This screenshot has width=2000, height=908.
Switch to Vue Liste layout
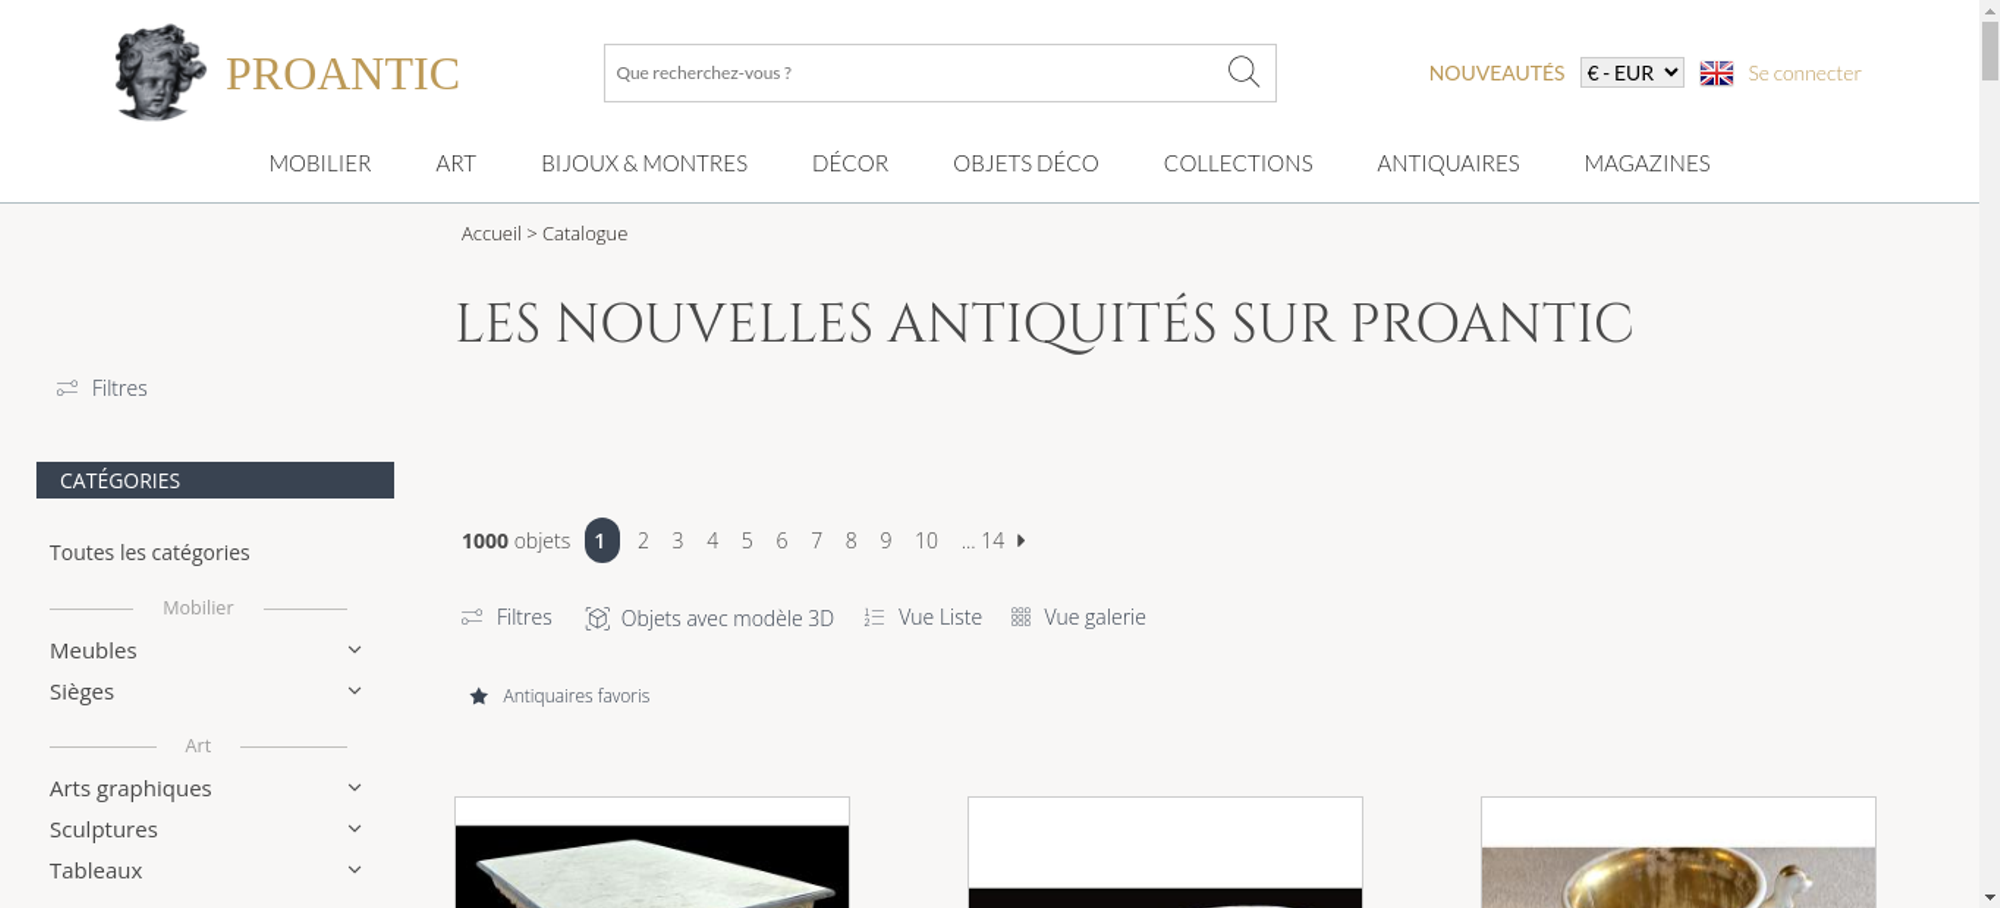(922, 617)
